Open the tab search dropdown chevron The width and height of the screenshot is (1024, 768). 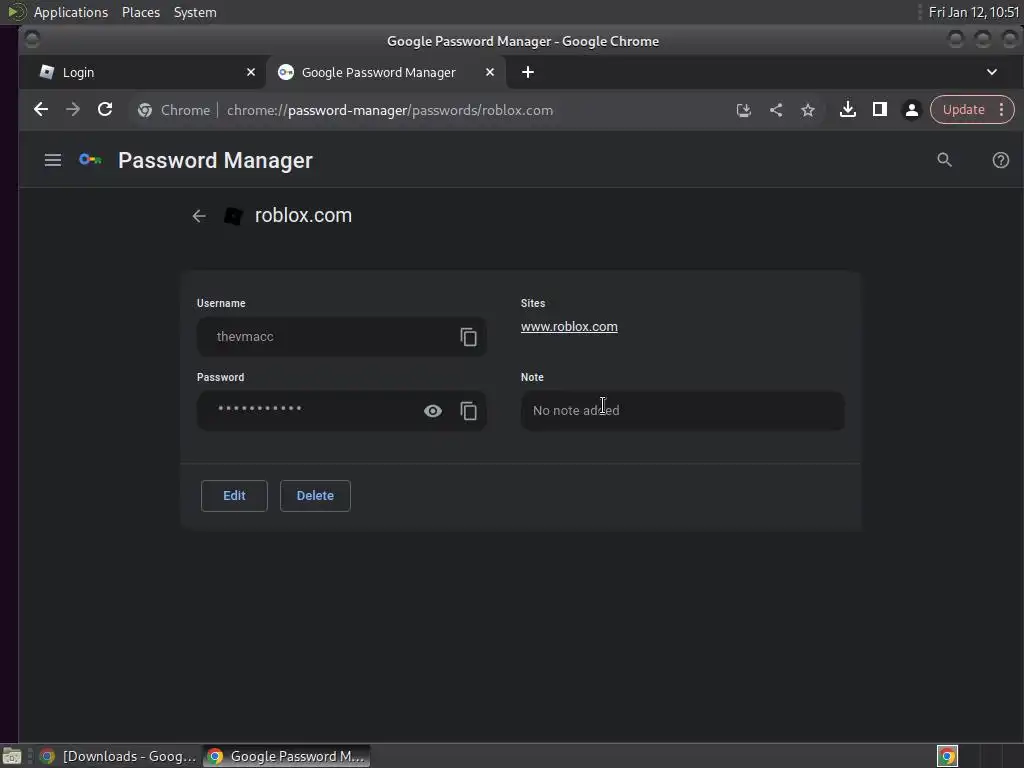(991, 72)
